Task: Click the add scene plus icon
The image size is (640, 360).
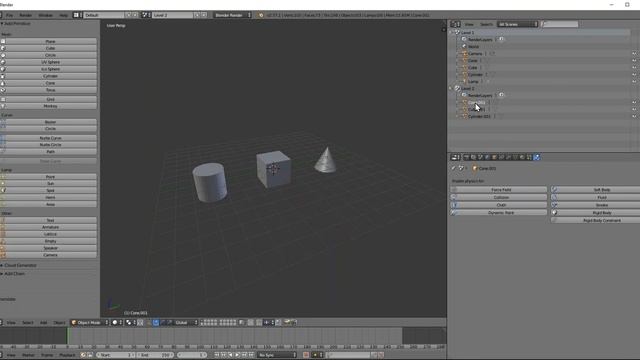Action: coord(197,15)
